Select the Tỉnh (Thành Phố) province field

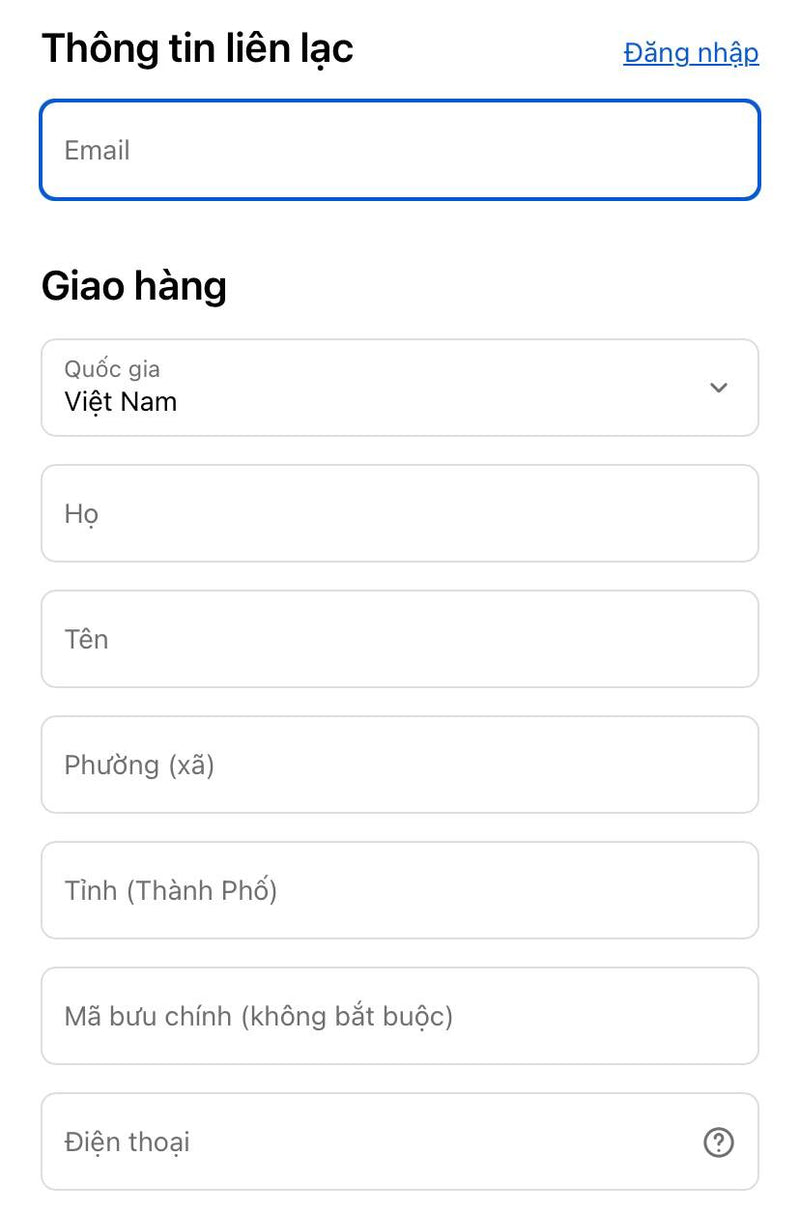pos(400,890)
